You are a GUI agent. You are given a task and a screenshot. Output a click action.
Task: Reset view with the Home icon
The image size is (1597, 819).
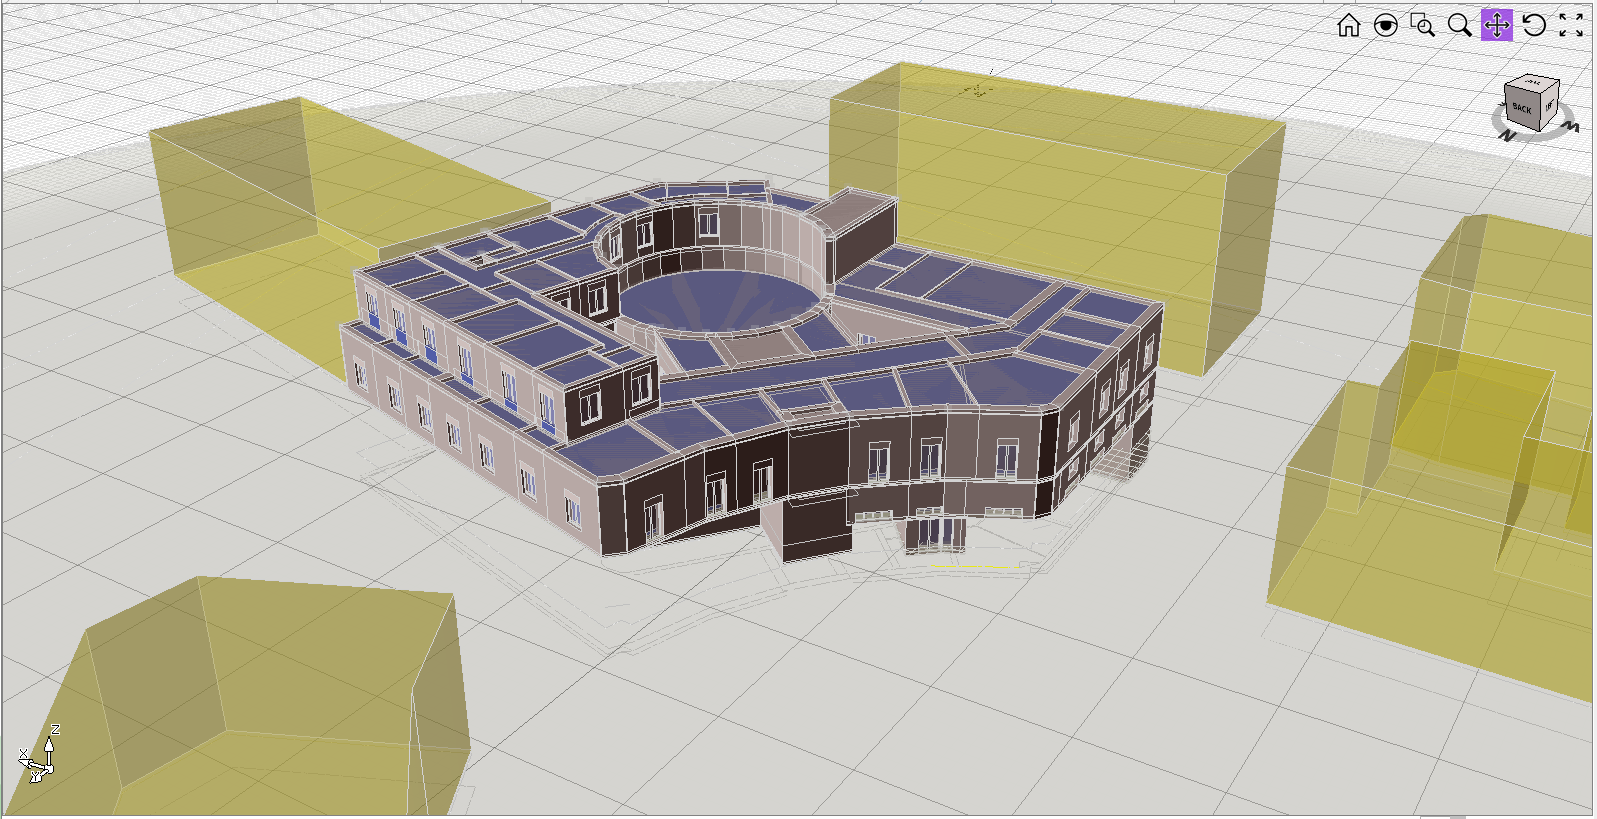(x=1348, y=25)
